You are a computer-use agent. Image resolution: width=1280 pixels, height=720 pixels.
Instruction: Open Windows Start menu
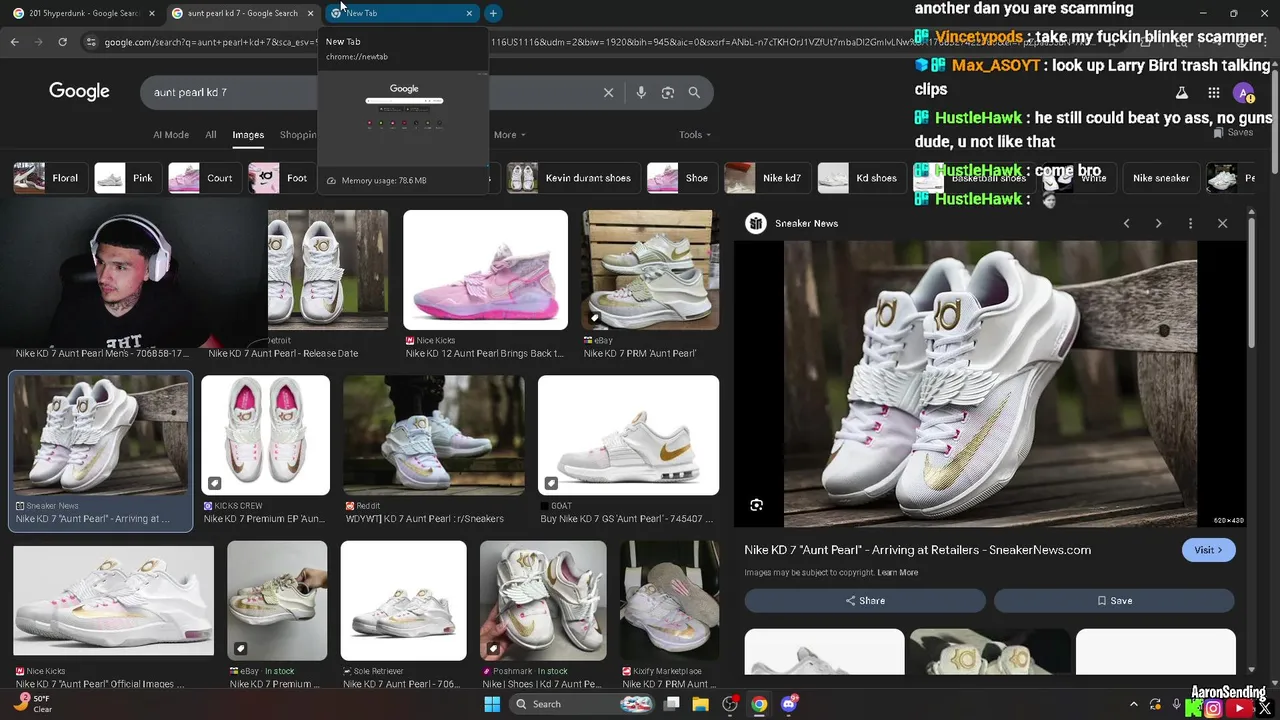tap(492, 704)
